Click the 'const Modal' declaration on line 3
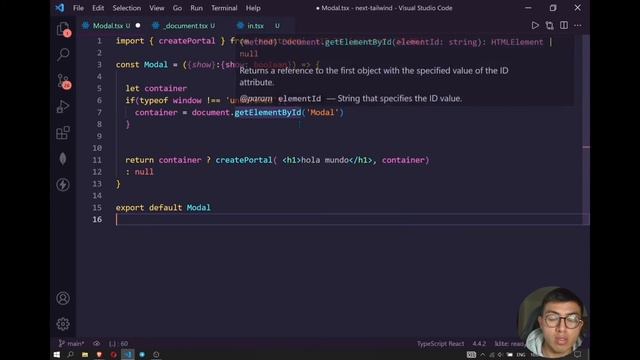The height and width of the screenshot is (360, 640). click(142, 64)
